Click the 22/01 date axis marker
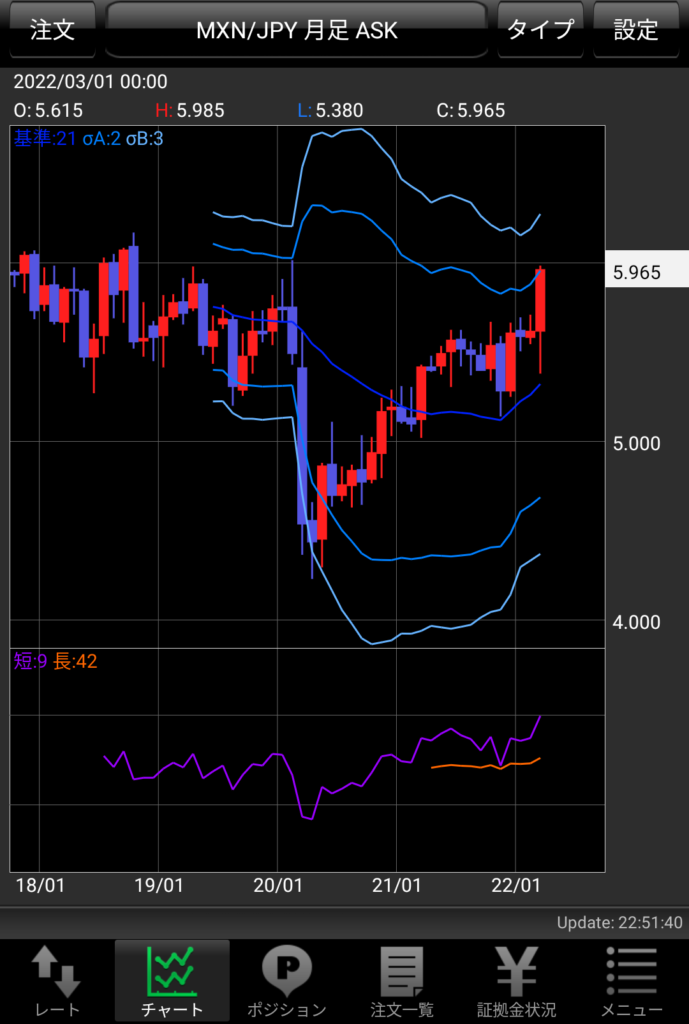The height and width of the screenshot is (1024, 689). pos(516,886)
